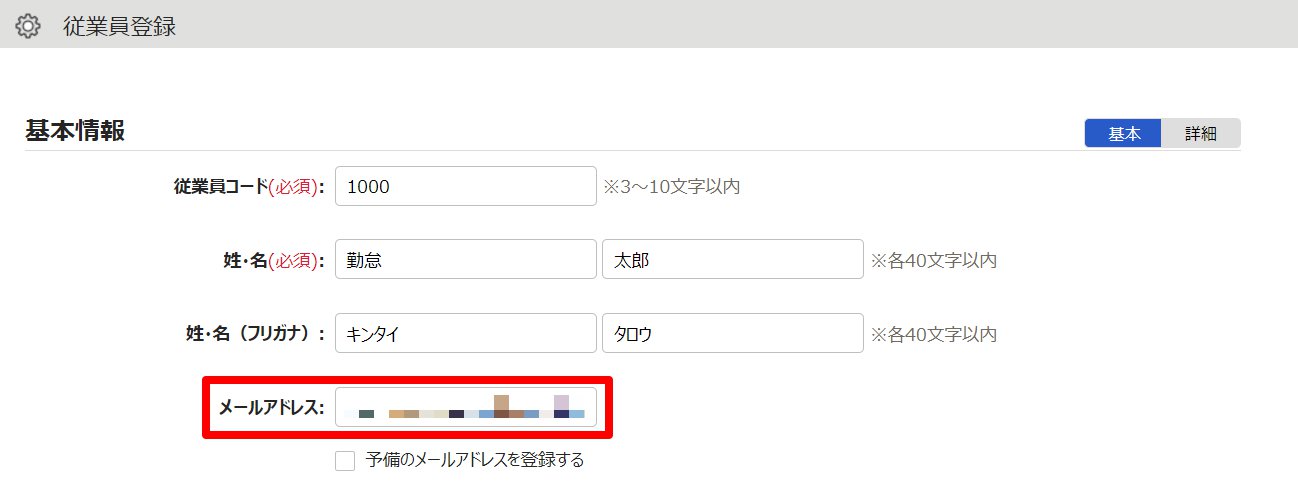
Task: Click the ※各40文字以内 hint beside 太郎
Action: pyautogui.click(x=934, y=260)
